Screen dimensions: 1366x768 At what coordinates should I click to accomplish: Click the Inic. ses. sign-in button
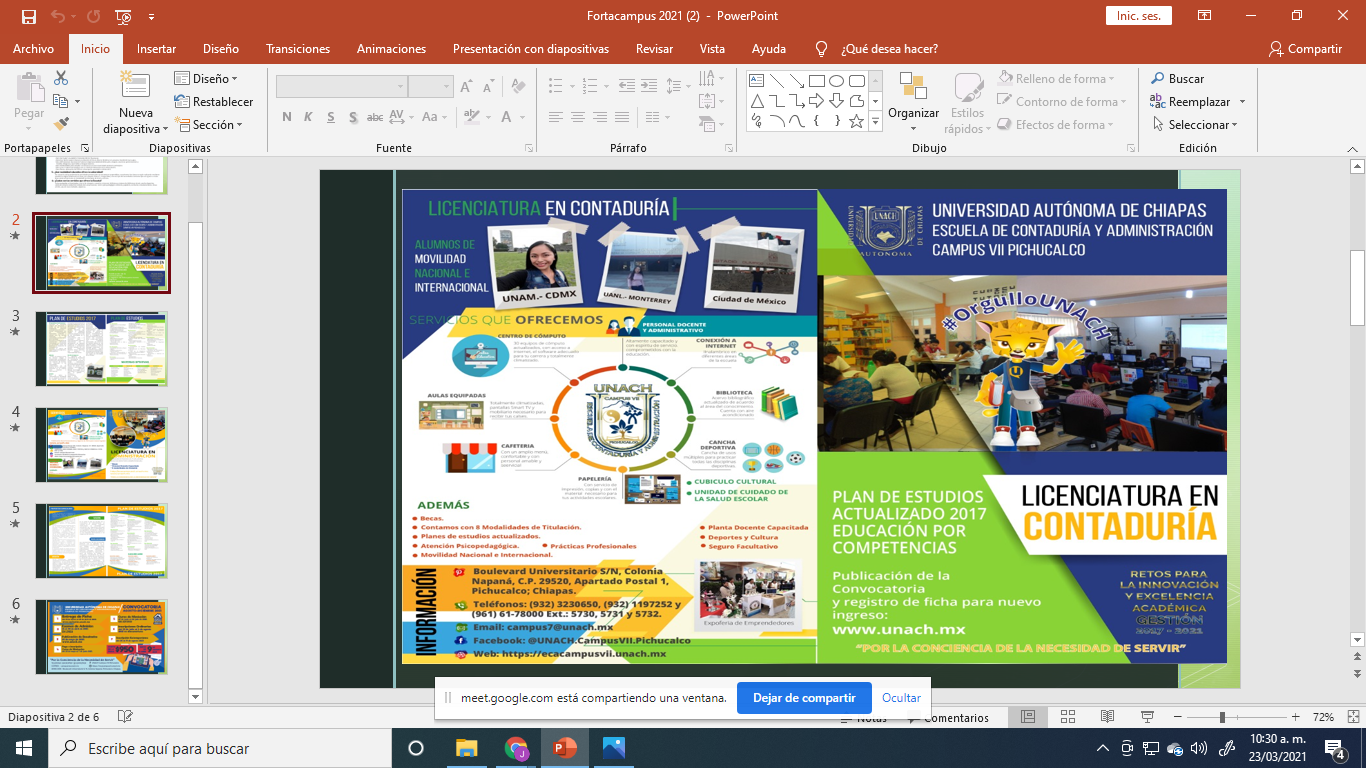(x=1138, y=16)
